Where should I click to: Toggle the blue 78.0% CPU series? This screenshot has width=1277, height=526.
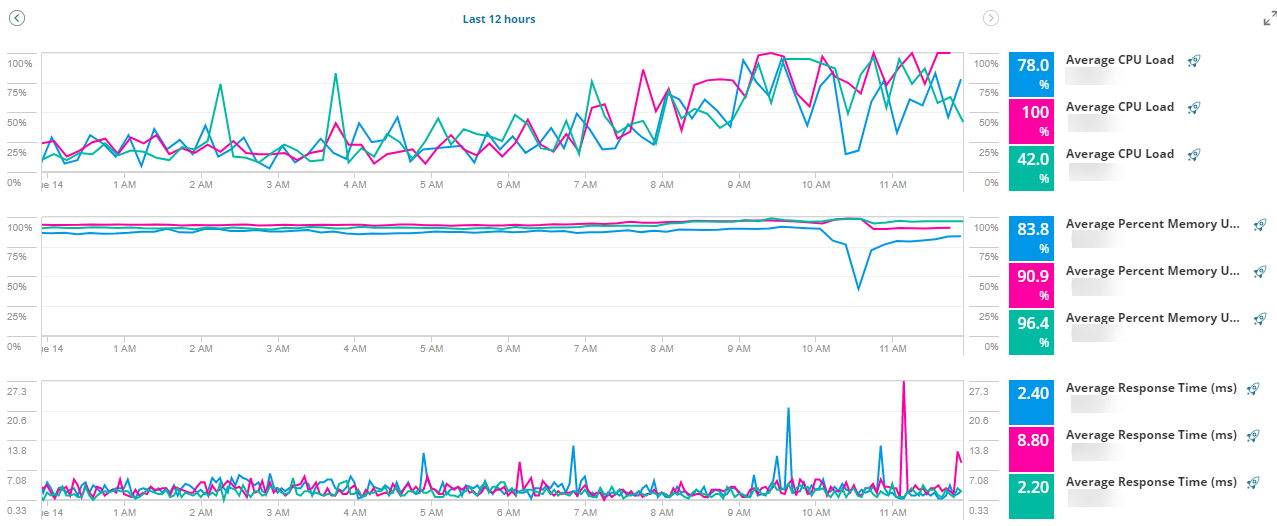pyautogui.click(x=1032, y=73)
